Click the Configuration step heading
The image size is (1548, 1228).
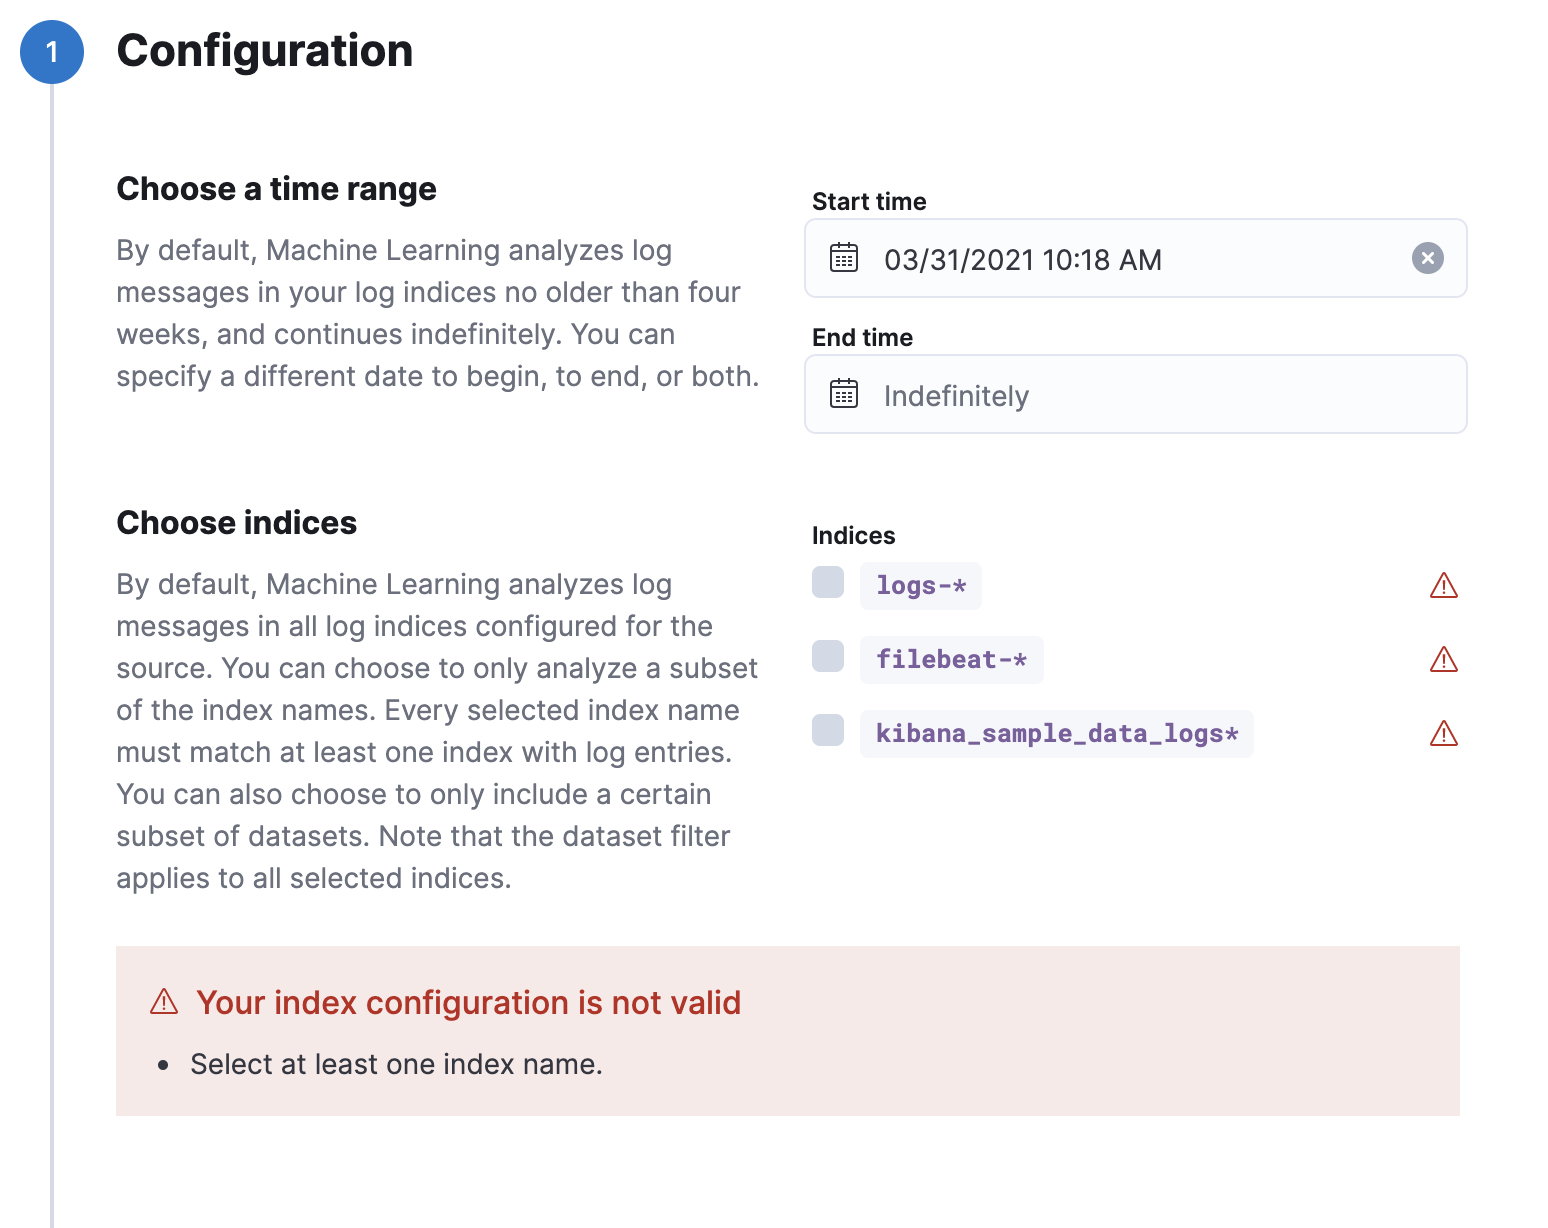pyautogui.click(x=265, y=51)
